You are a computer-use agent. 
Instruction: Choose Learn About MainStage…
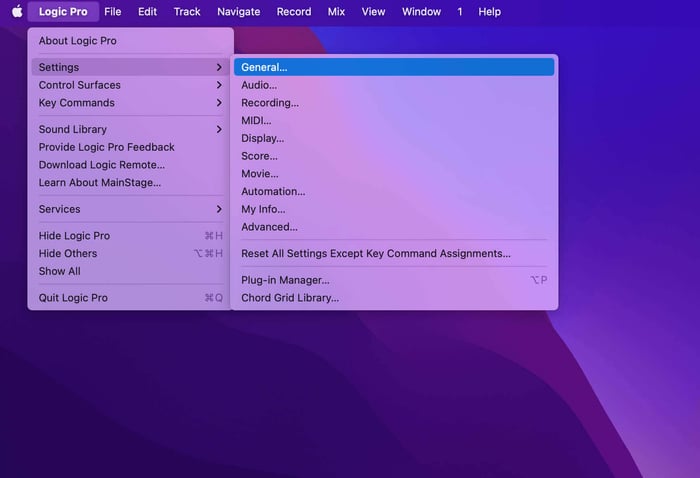pos(130,183)
